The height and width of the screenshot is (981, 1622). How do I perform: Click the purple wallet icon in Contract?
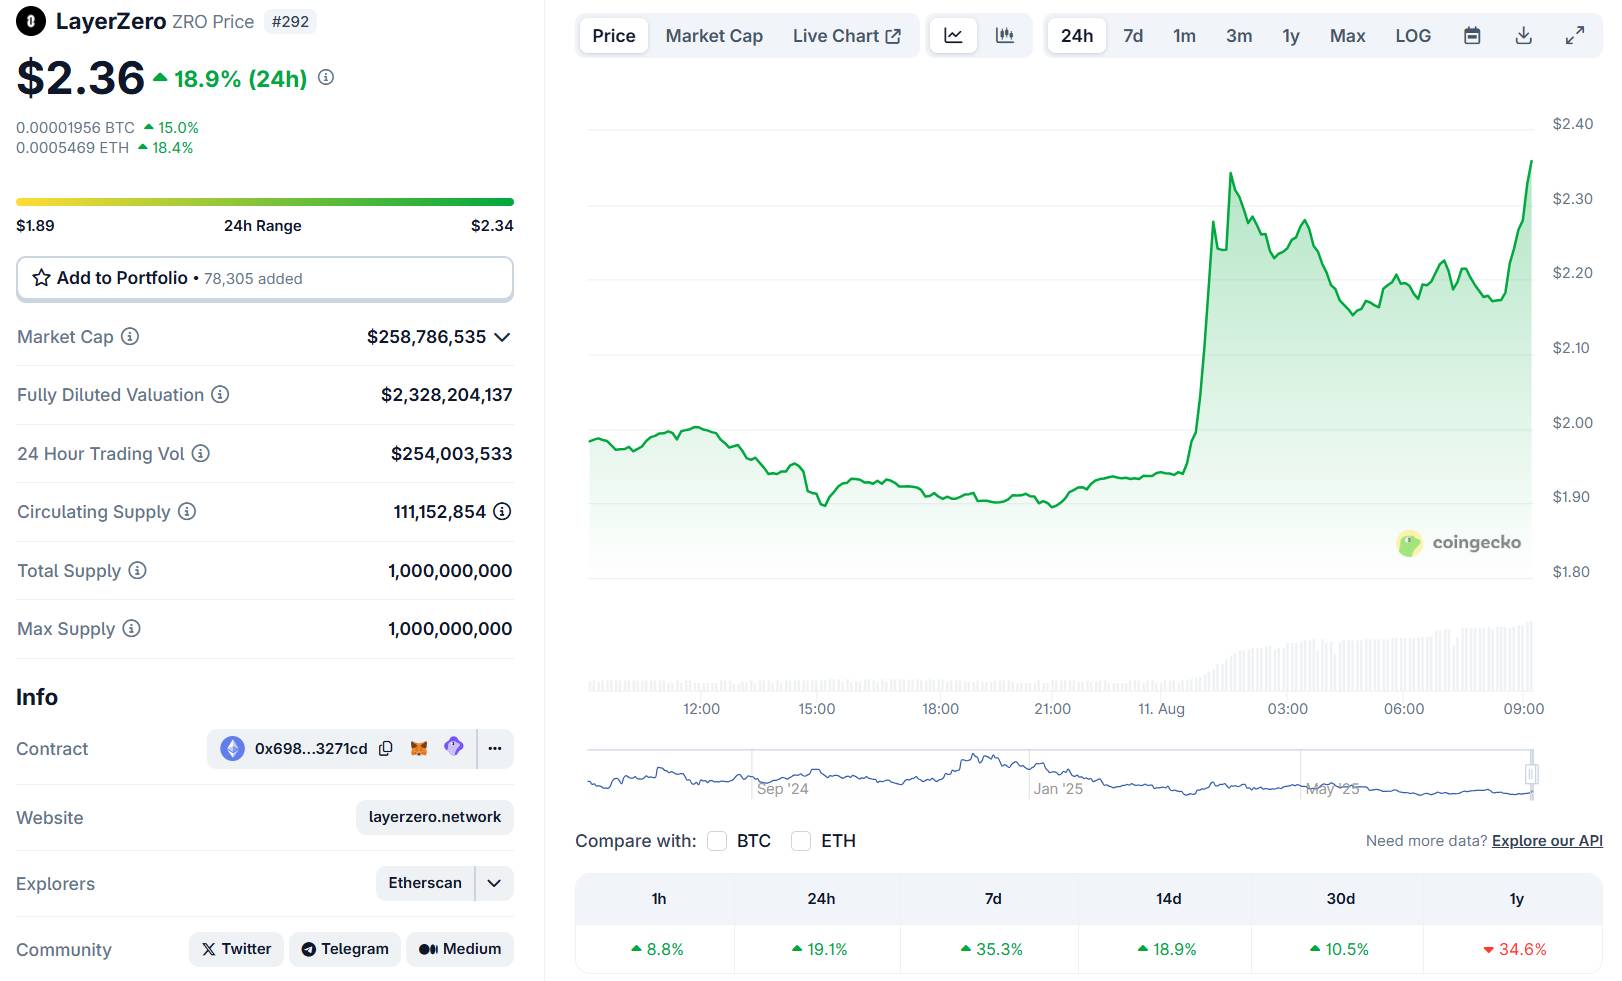454,747
